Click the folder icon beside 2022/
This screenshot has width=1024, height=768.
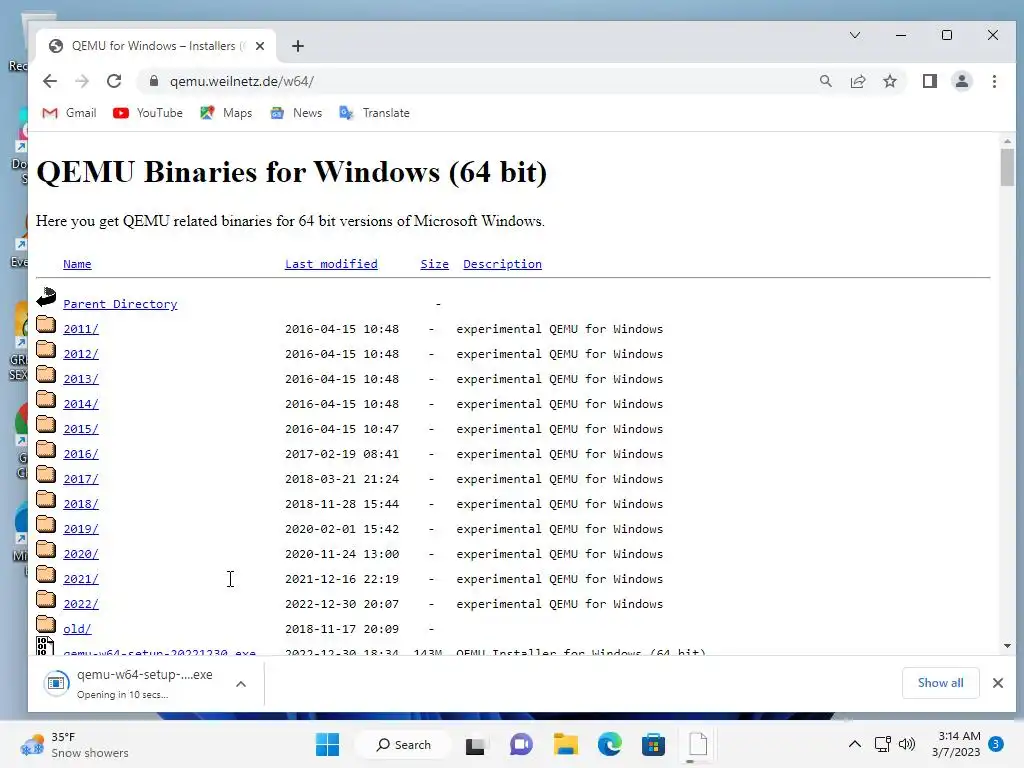coord(46,600)
